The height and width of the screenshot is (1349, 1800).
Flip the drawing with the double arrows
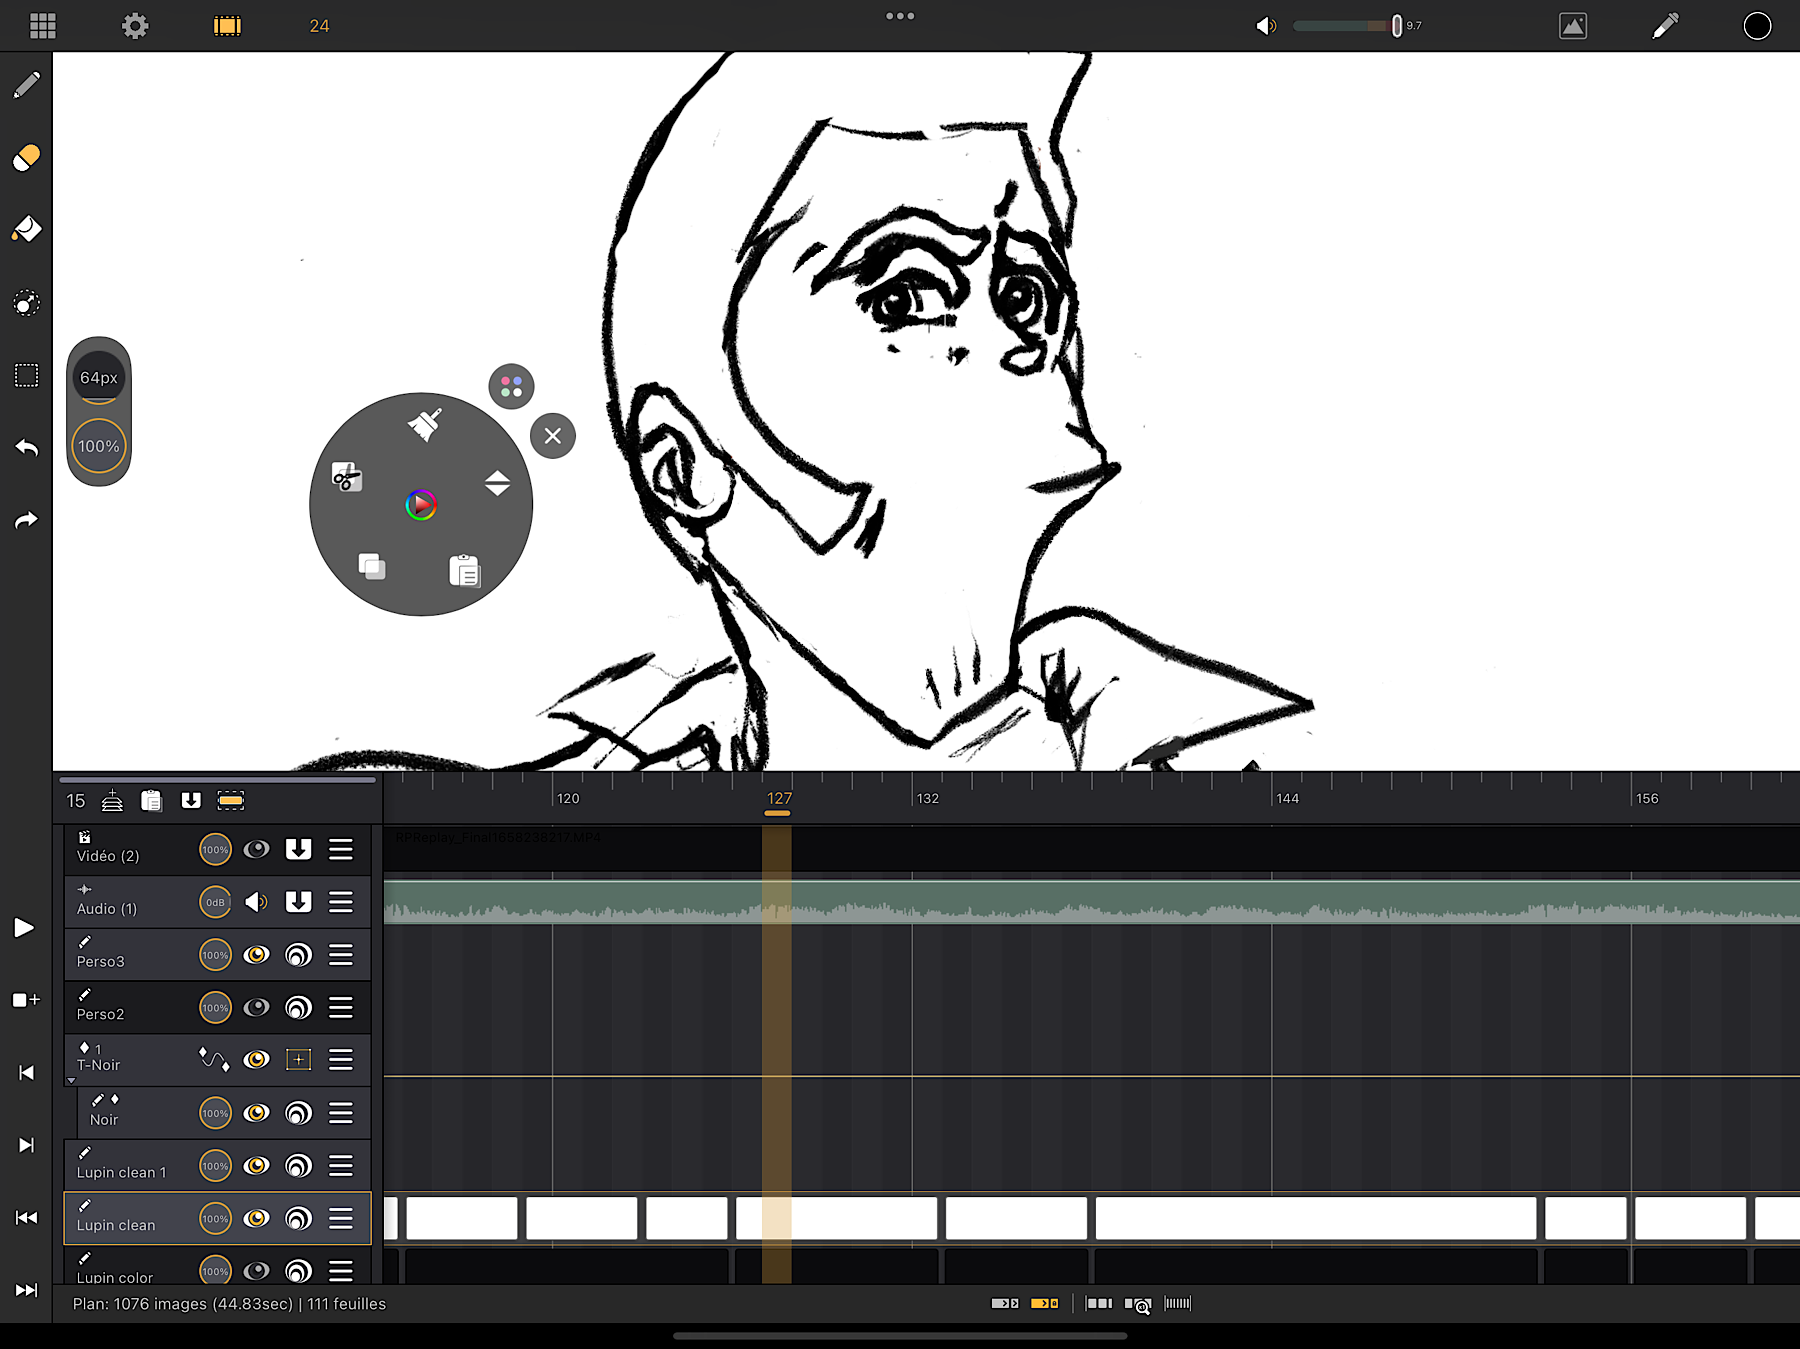497,483
